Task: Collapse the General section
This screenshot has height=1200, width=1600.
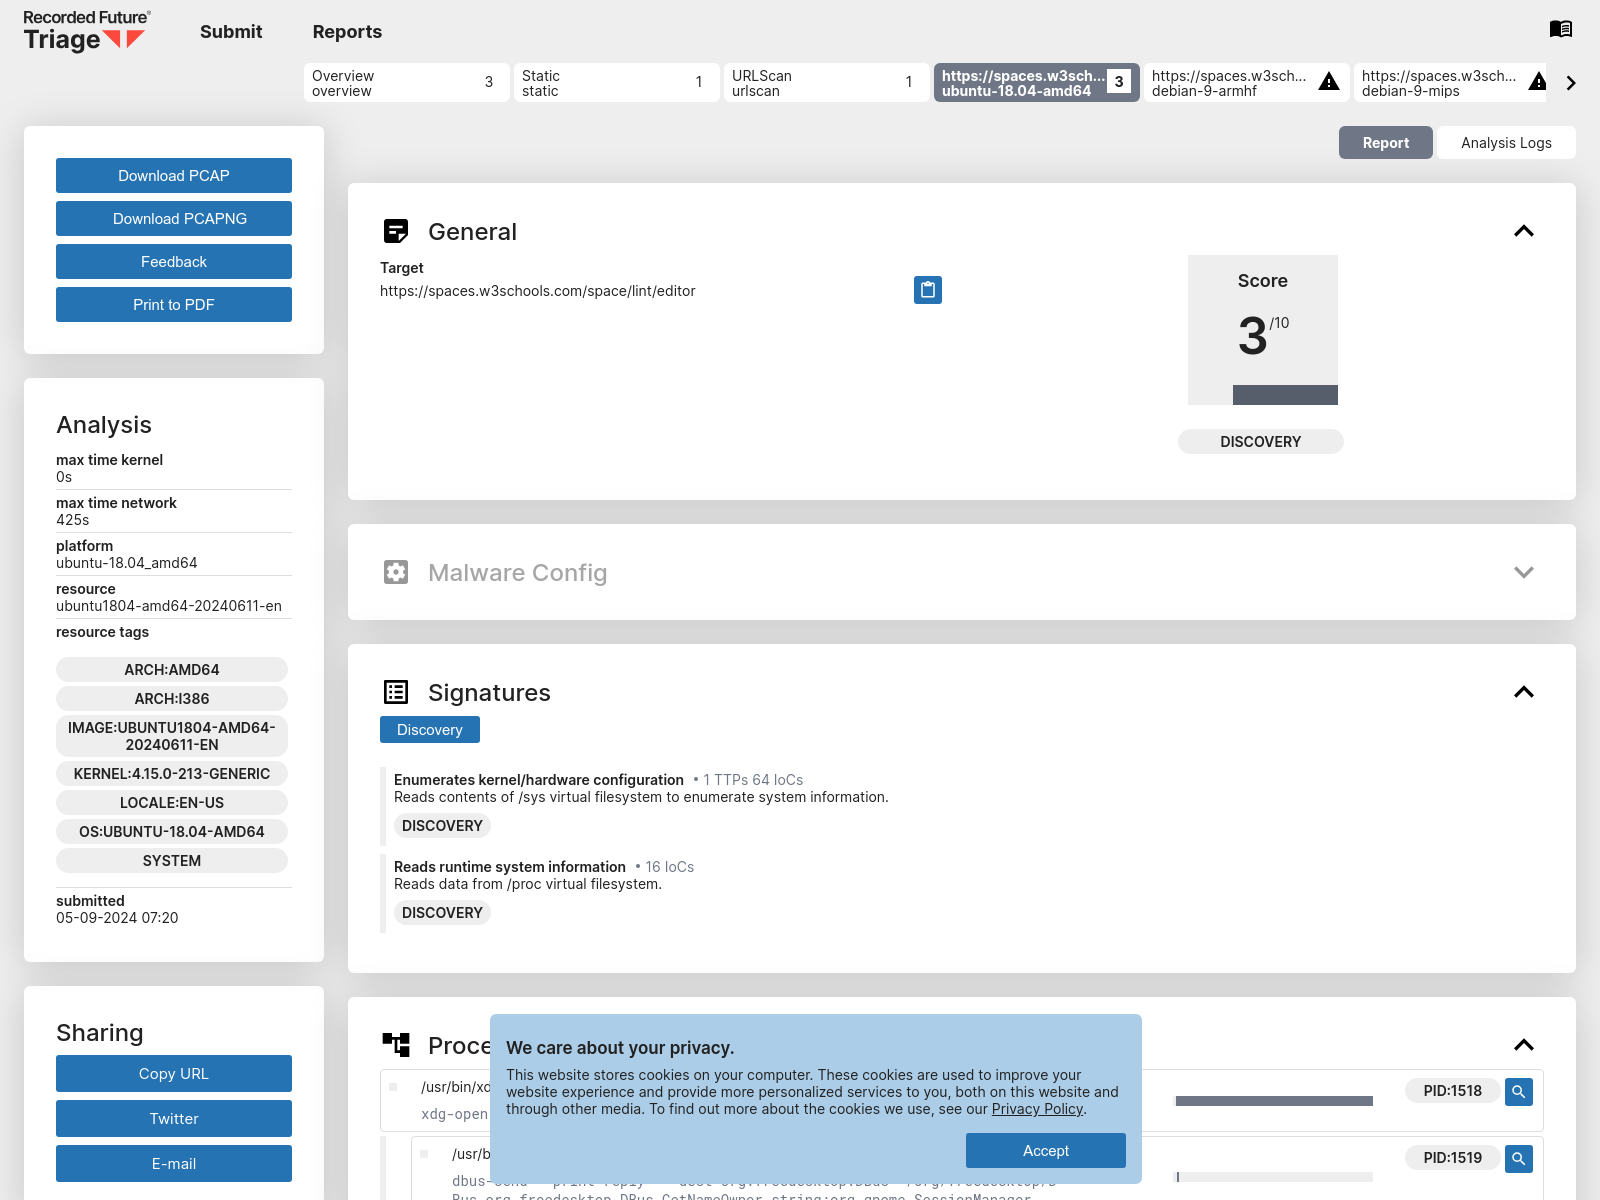Action: (1524, 231)
